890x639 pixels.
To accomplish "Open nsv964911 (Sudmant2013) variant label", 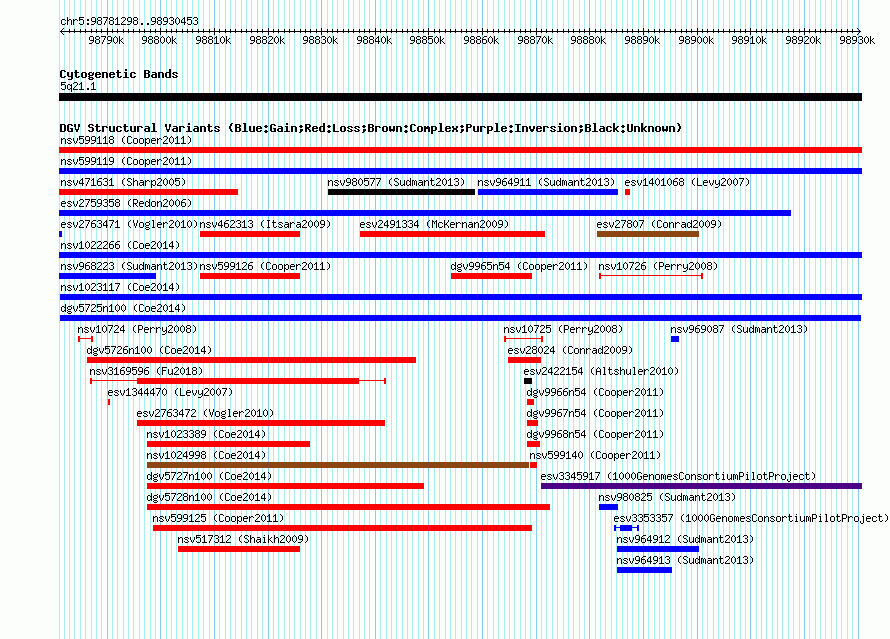I will coord(546,182).
